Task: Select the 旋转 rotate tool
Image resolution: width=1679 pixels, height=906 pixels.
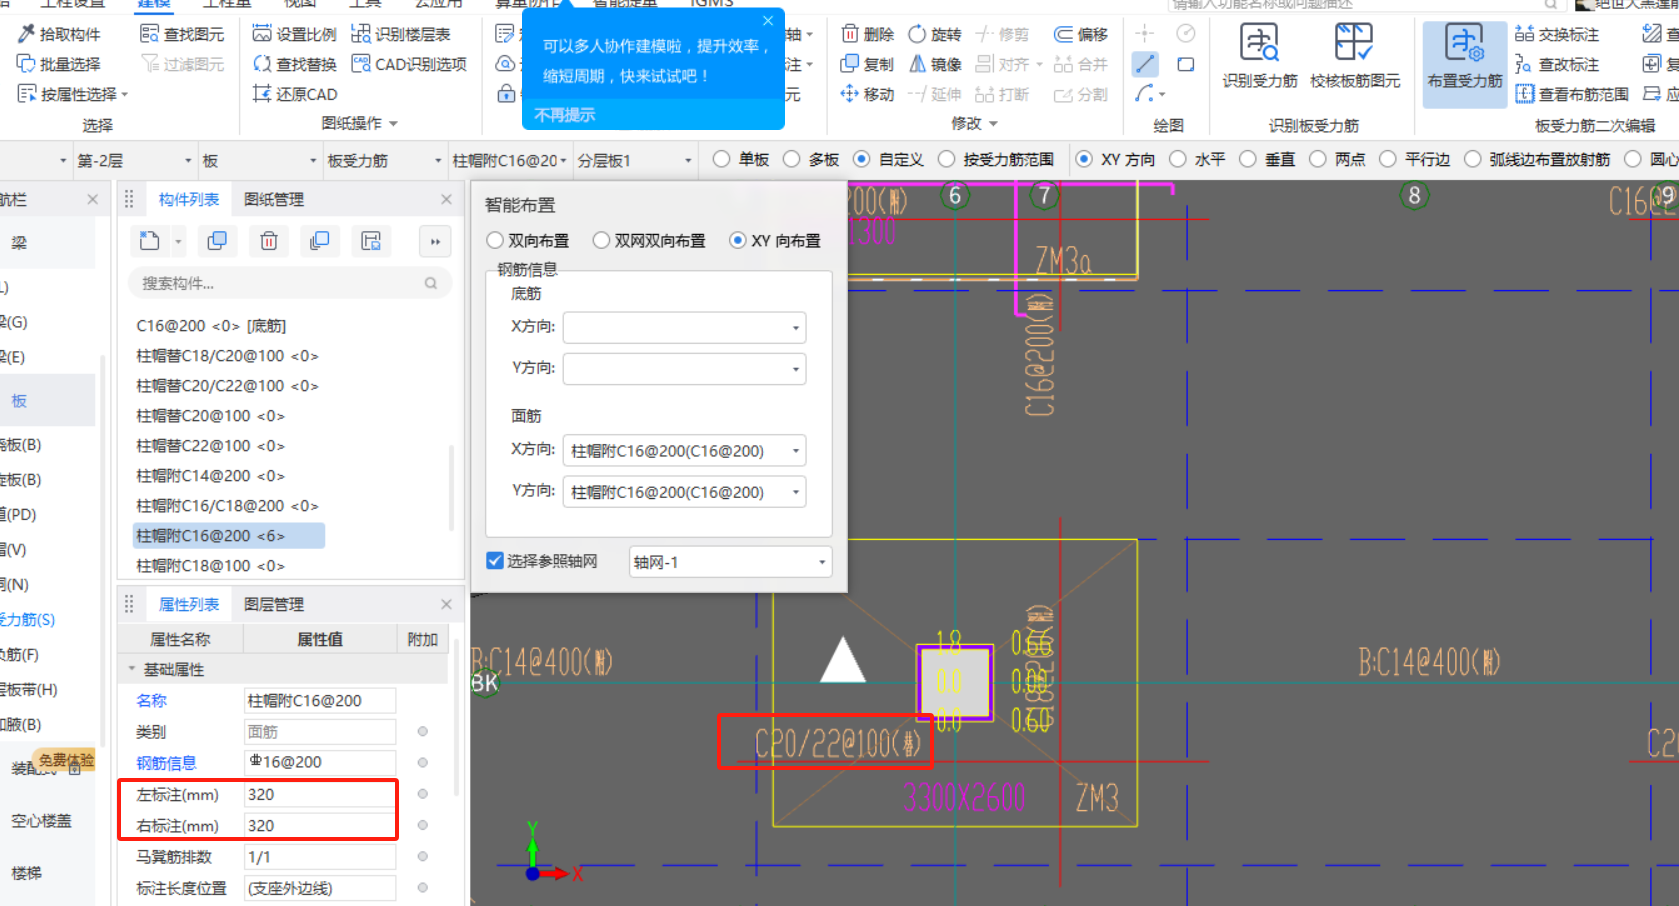Action: [935, 34]
